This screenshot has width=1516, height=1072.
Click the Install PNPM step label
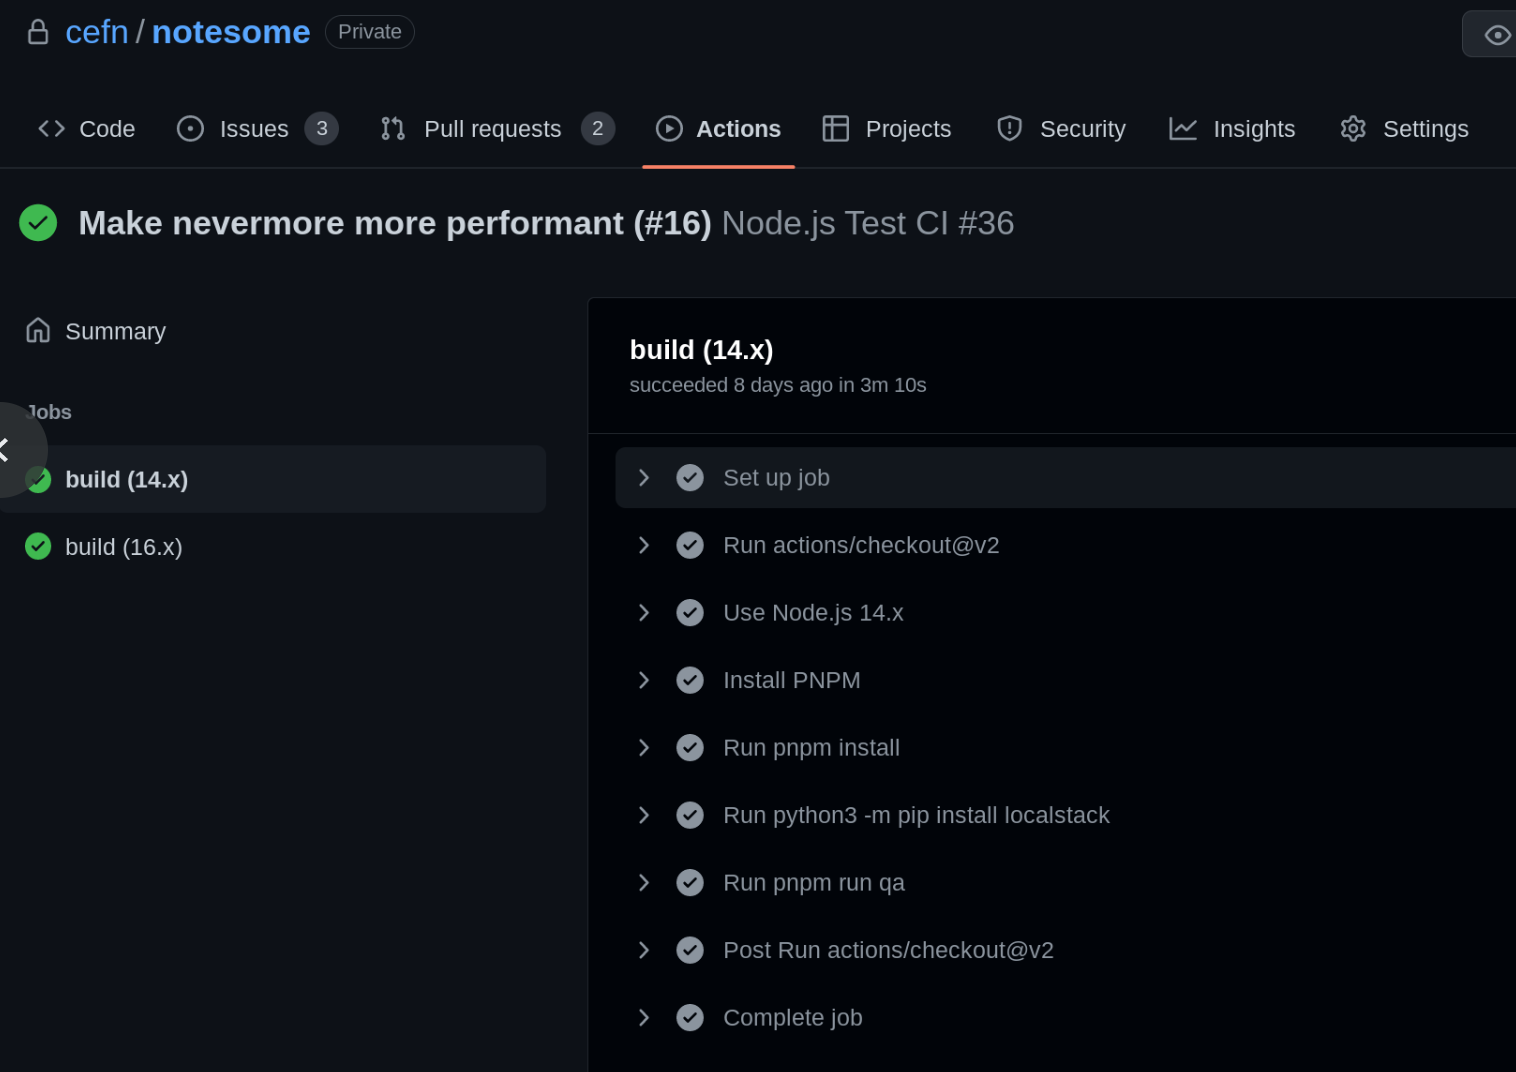coord(792,680)
